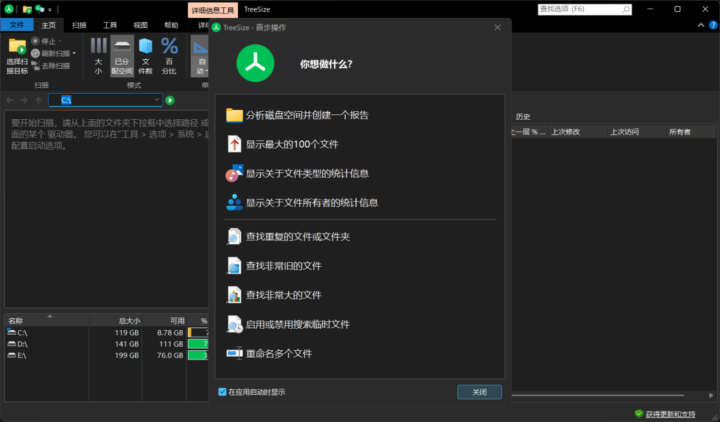Uncheck 在应用启动时显示 checkbox
720x422 pixels.
[x=222, y=392]
